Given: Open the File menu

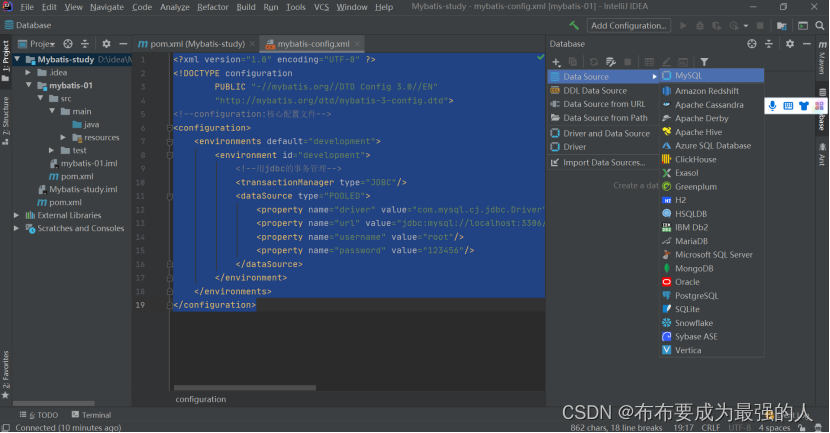Looking at the screenshot, I should tap(27, 7).
